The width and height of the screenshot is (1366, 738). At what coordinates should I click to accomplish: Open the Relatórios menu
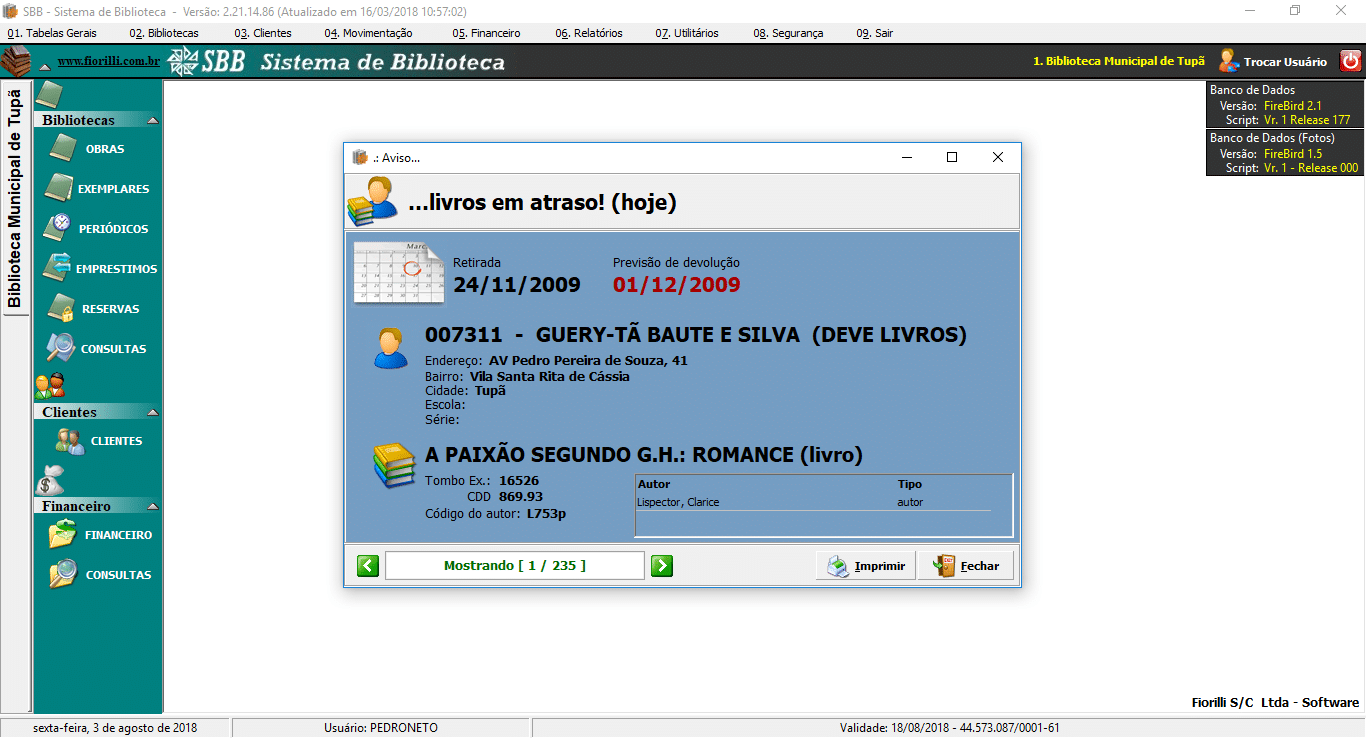[588, 33]
